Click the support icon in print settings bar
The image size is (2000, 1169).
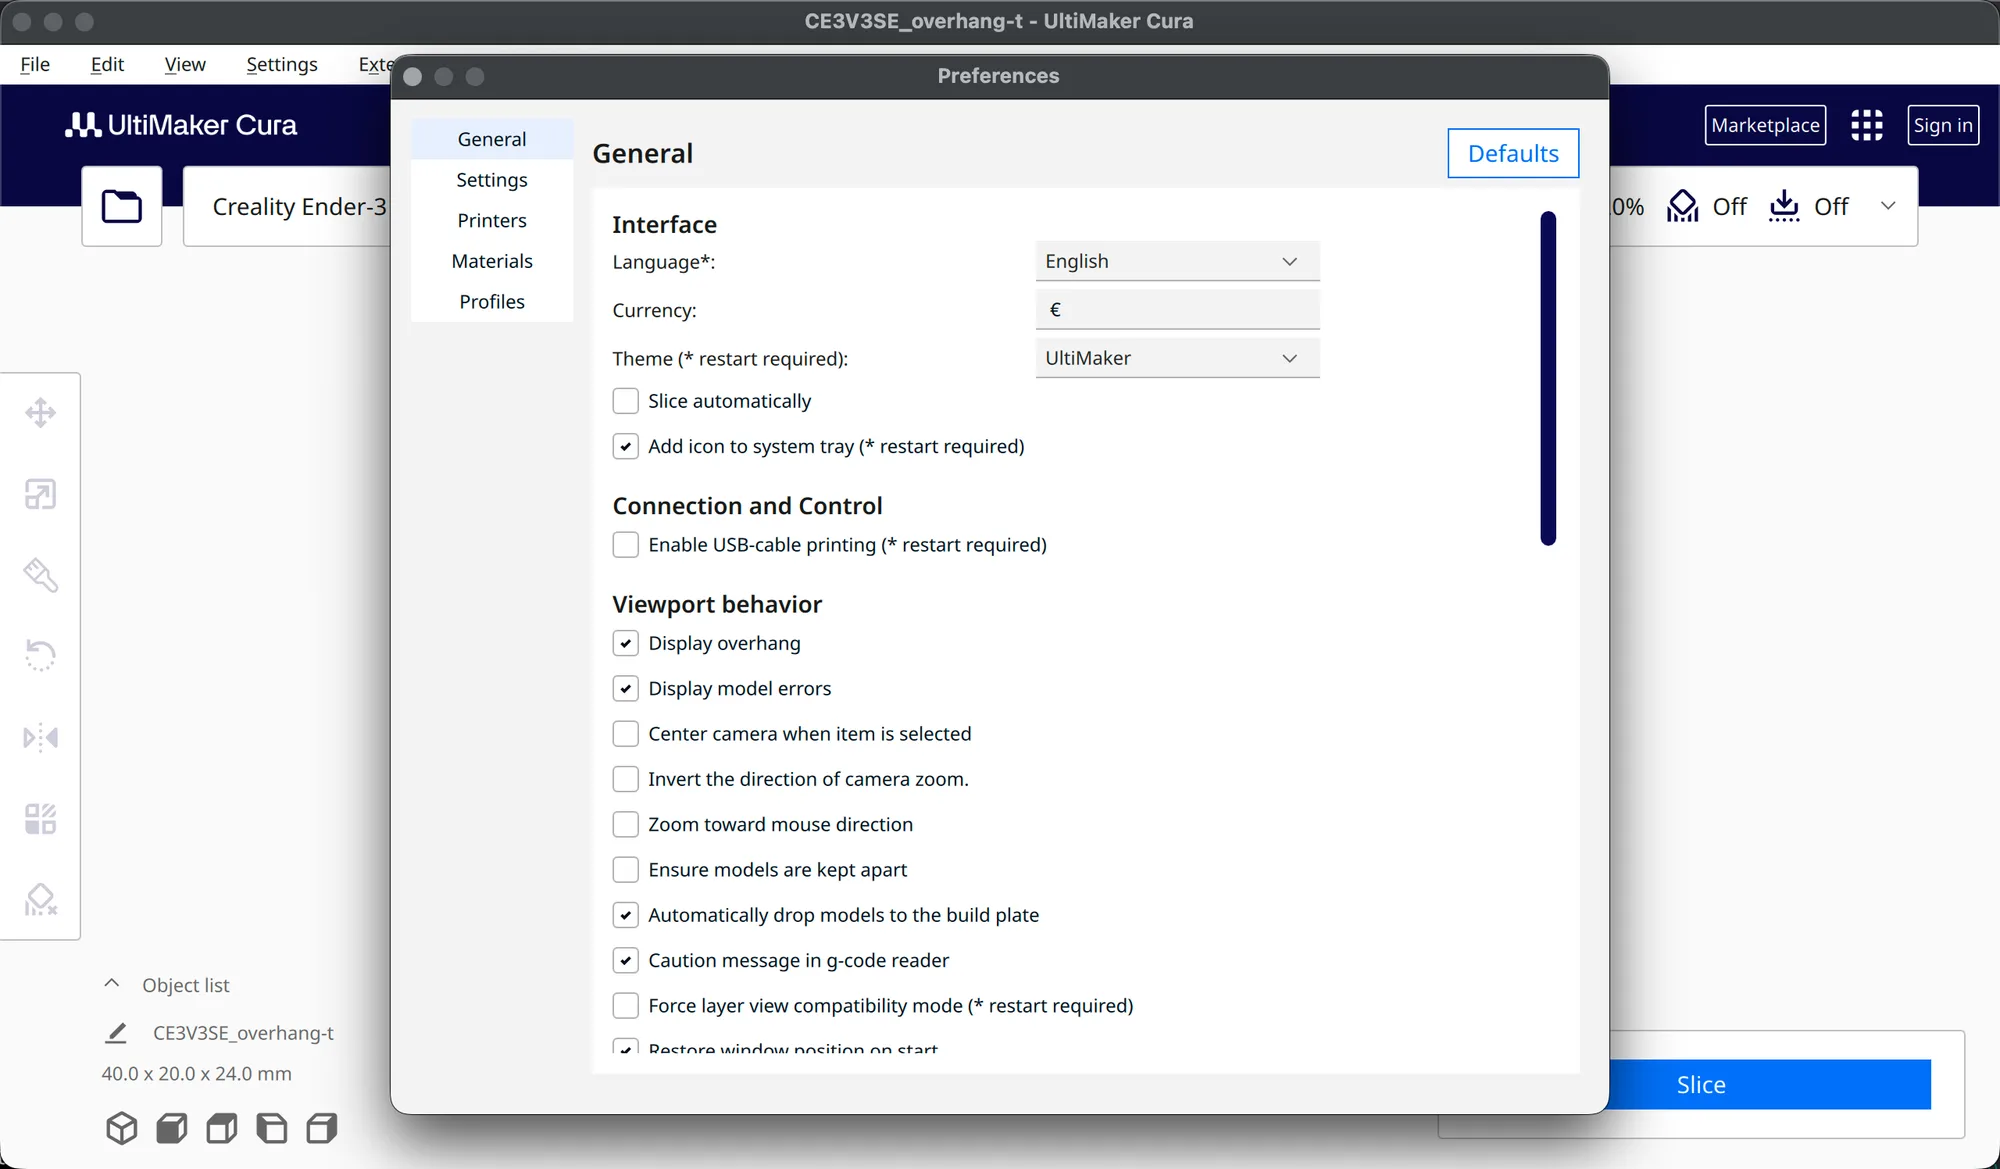(1683, 206)
